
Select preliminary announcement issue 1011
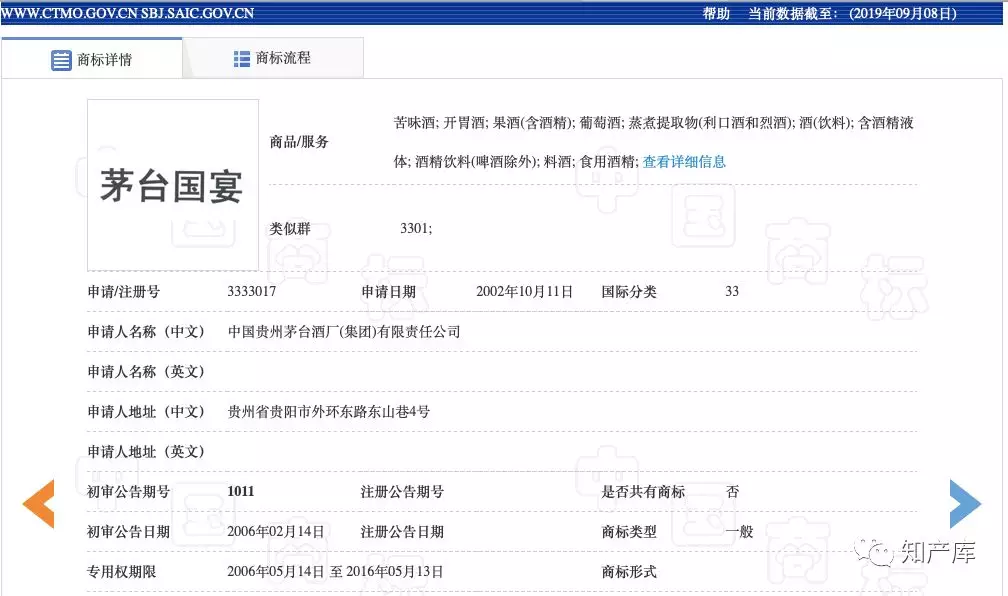[x=240, y=491]
